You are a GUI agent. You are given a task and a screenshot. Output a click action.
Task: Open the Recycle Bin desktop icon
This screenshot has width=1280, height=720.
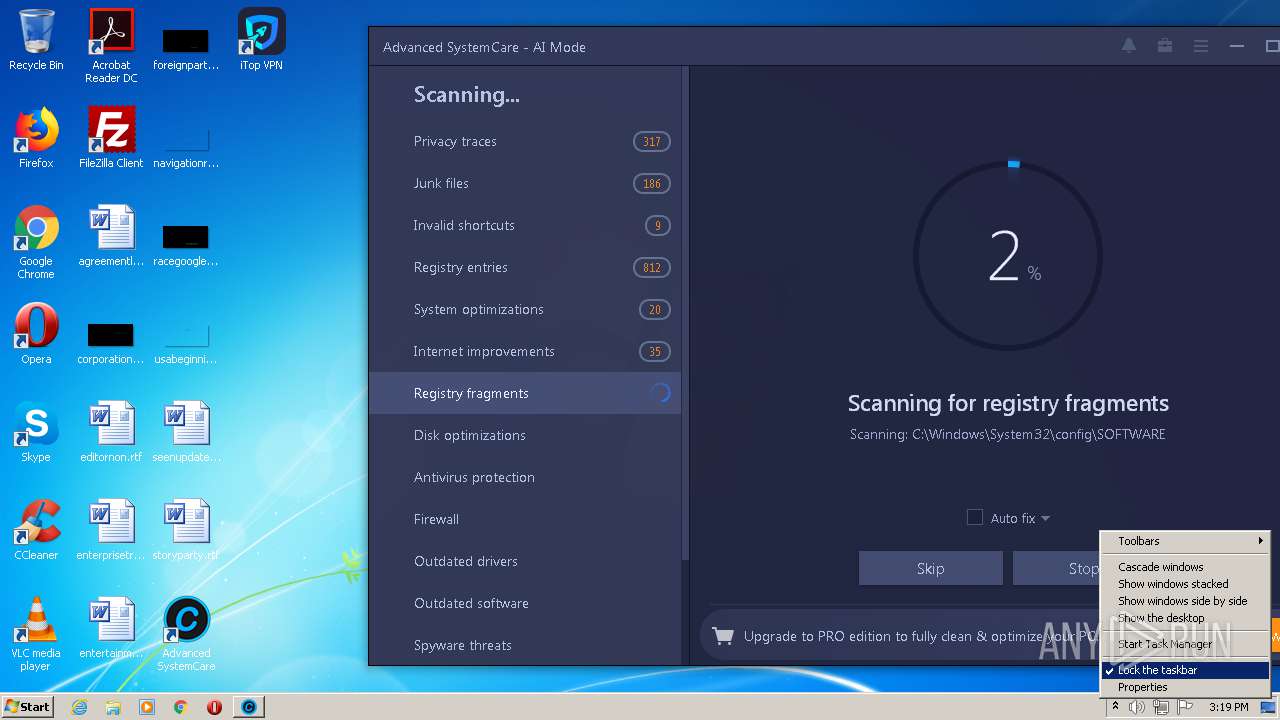coord(36,40)
